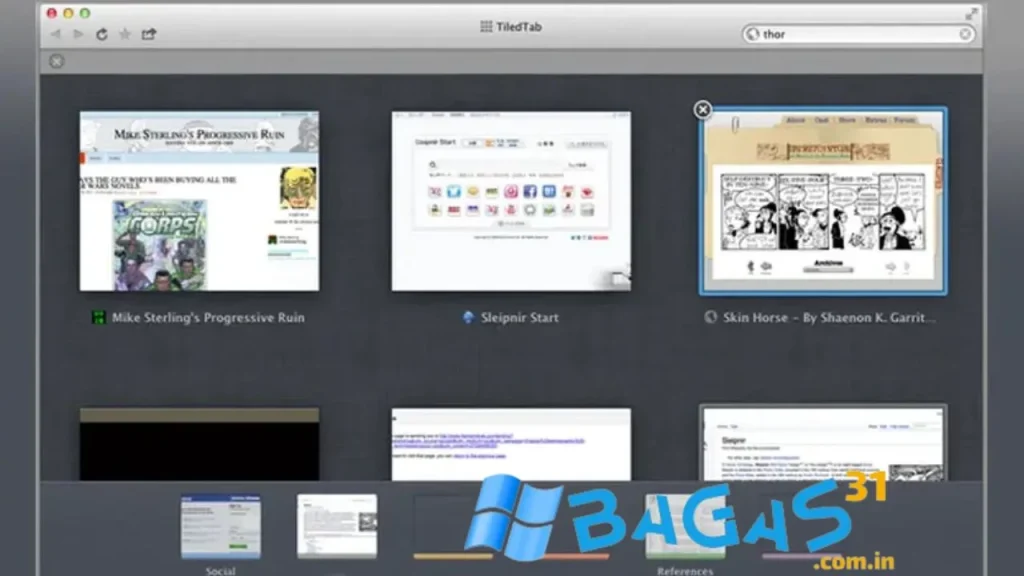This screenshot has width=1024, height=576.
Task: Click the search field containing 'thor'
Action: [x=855, y=34]
